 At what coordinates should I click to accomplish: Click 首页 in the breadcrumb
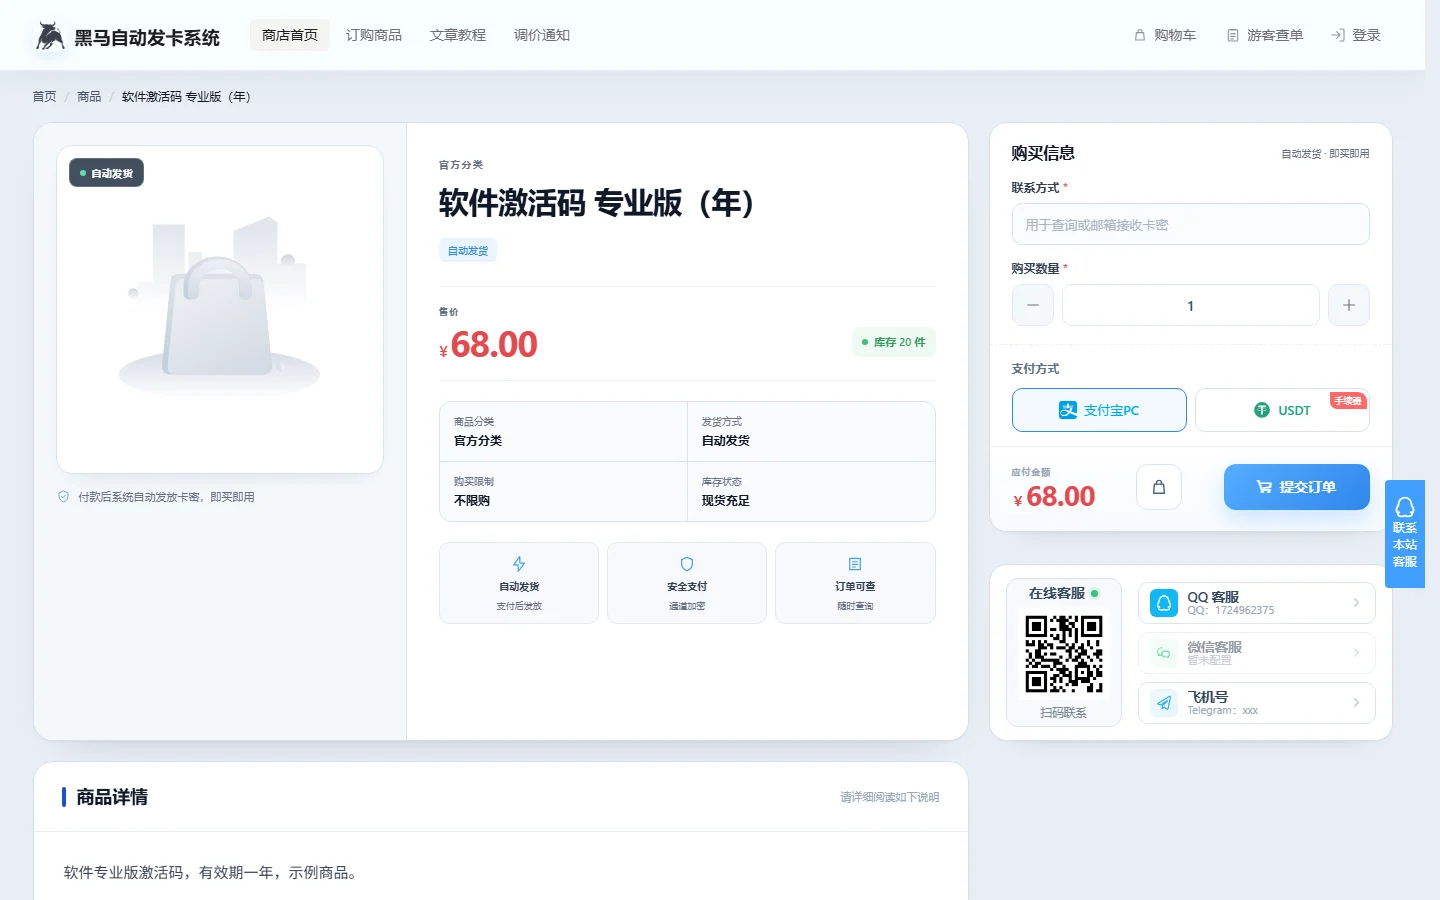(44, 97)
